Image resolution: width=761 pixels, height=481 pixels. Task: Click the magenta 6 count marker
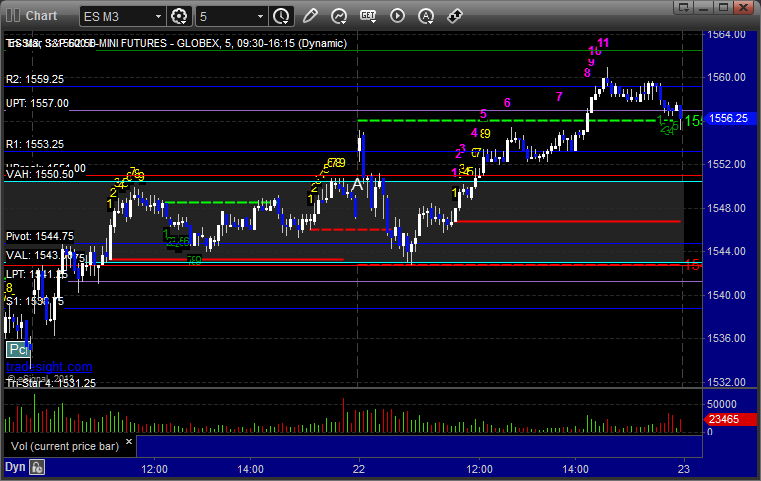tap(507, 102)
